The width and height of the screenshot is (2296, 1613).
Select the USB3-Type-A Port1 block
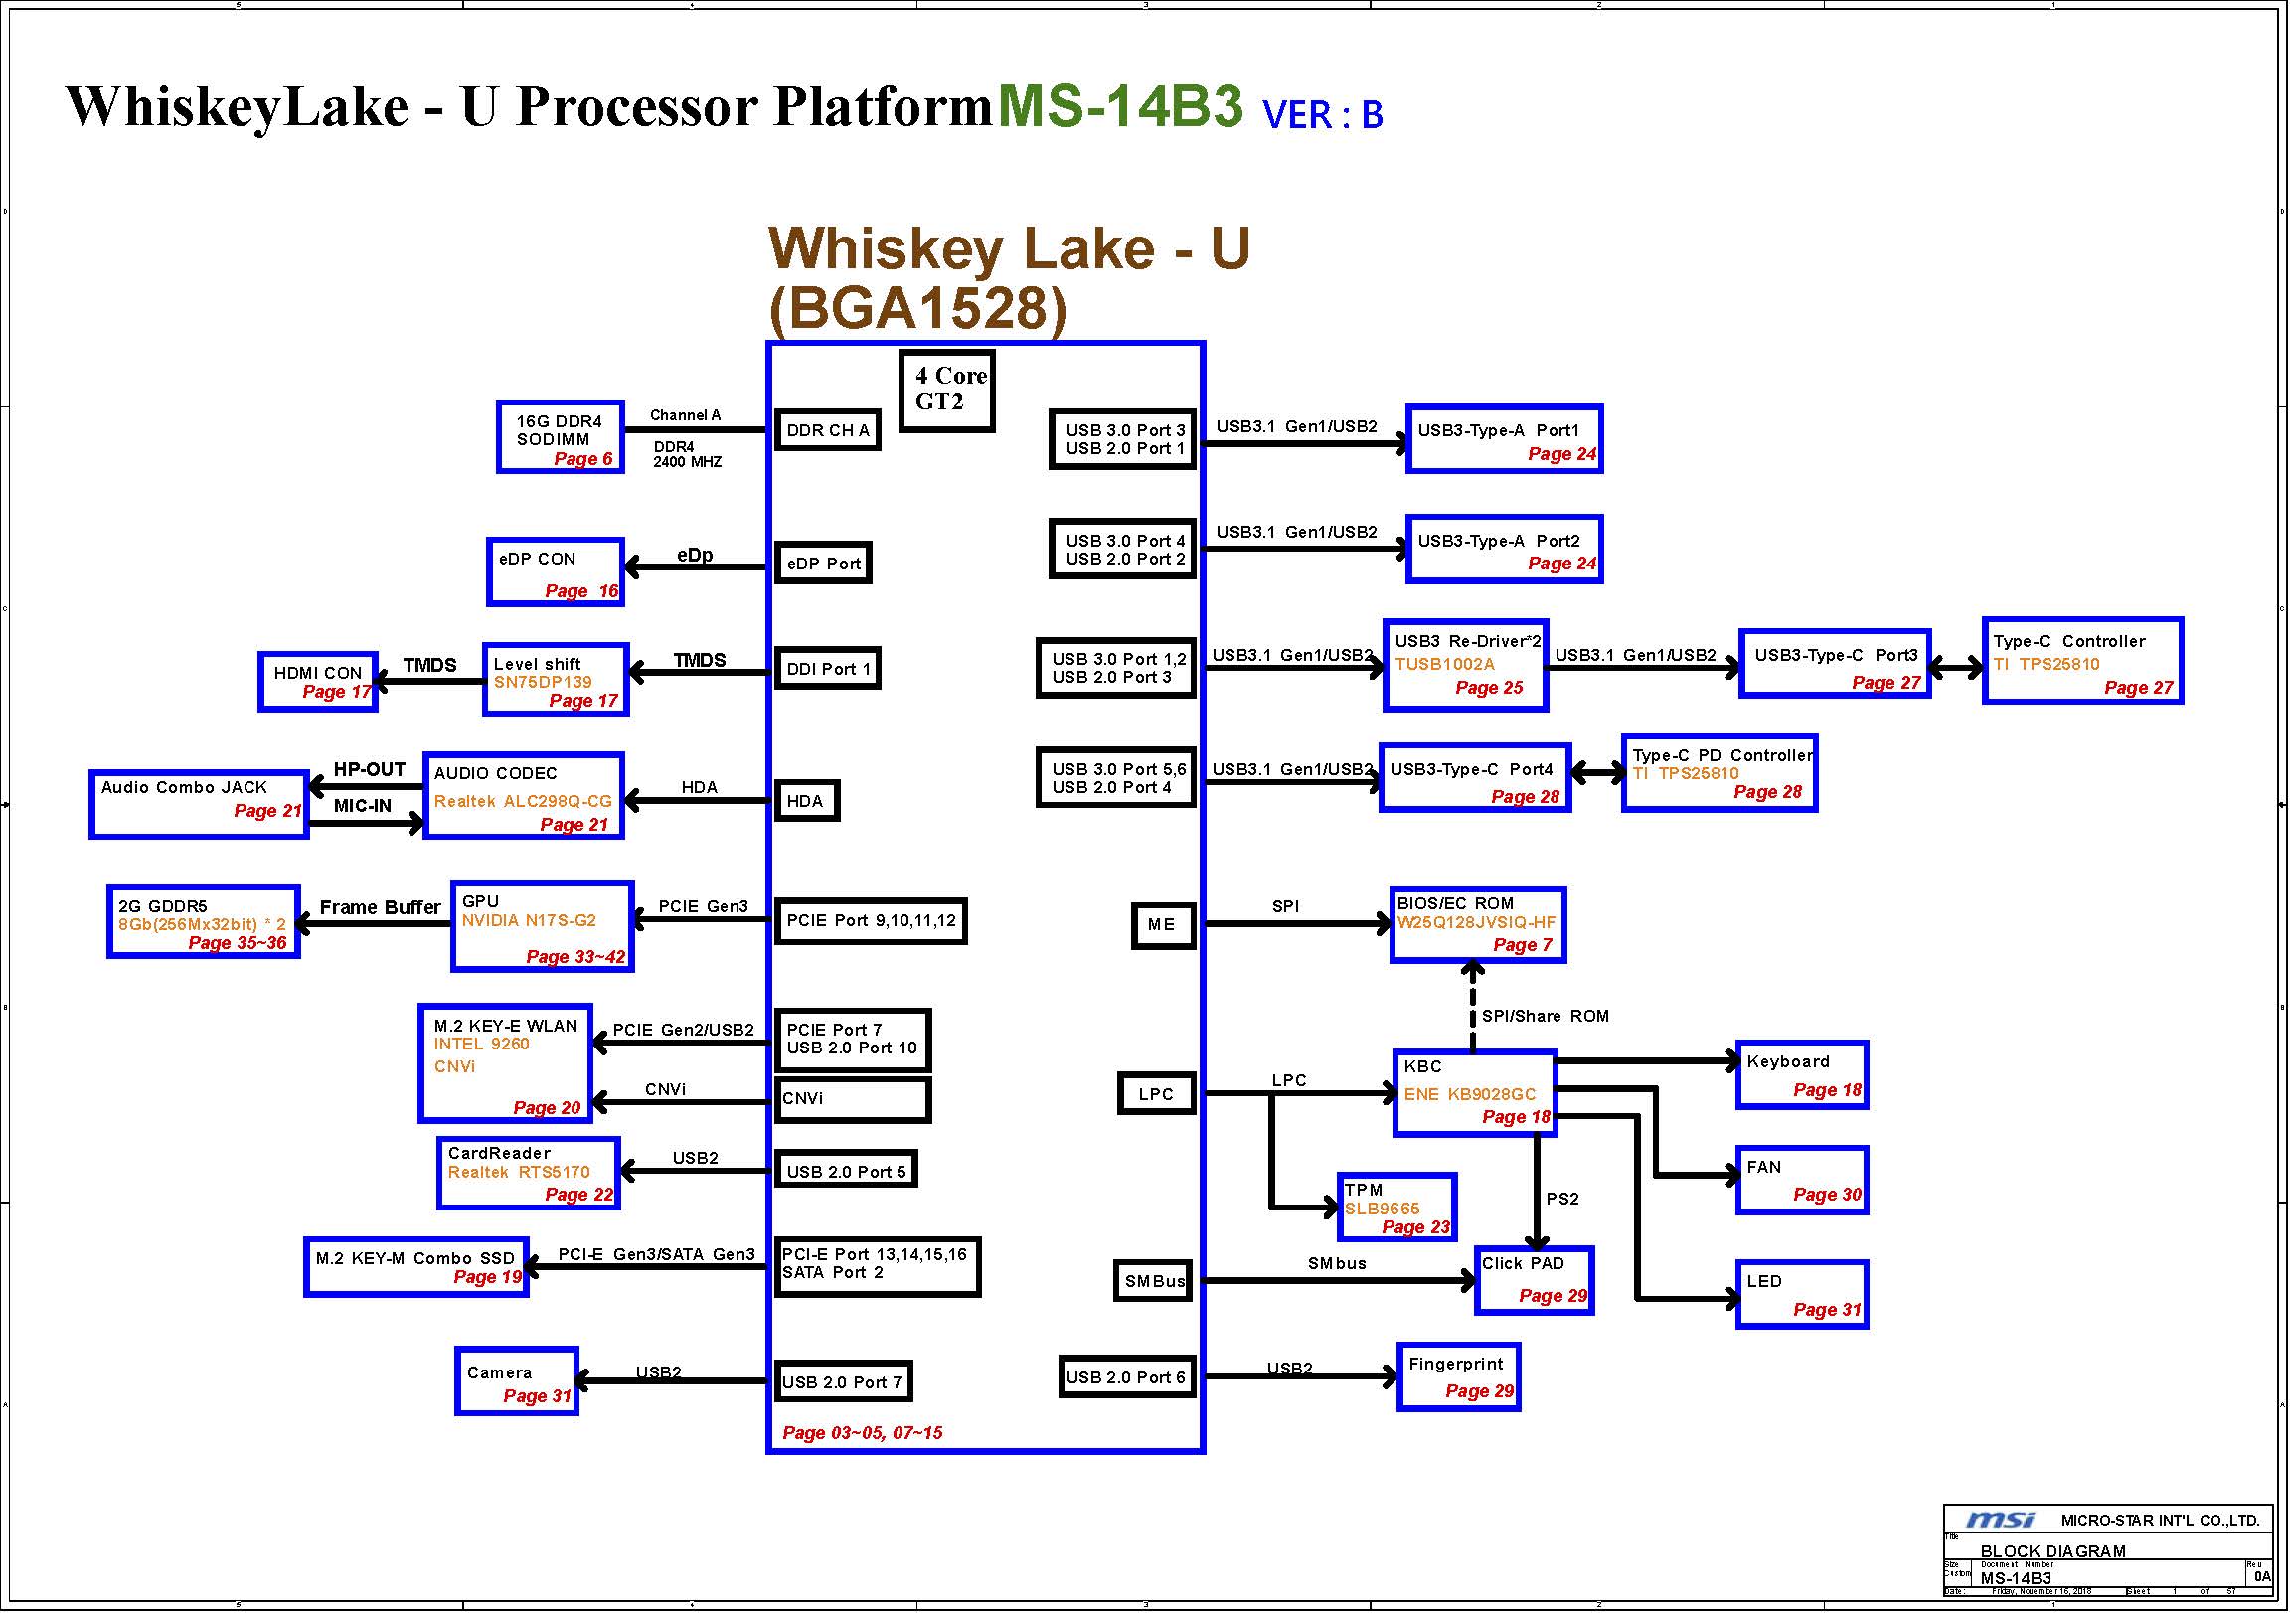point(1507,440)
